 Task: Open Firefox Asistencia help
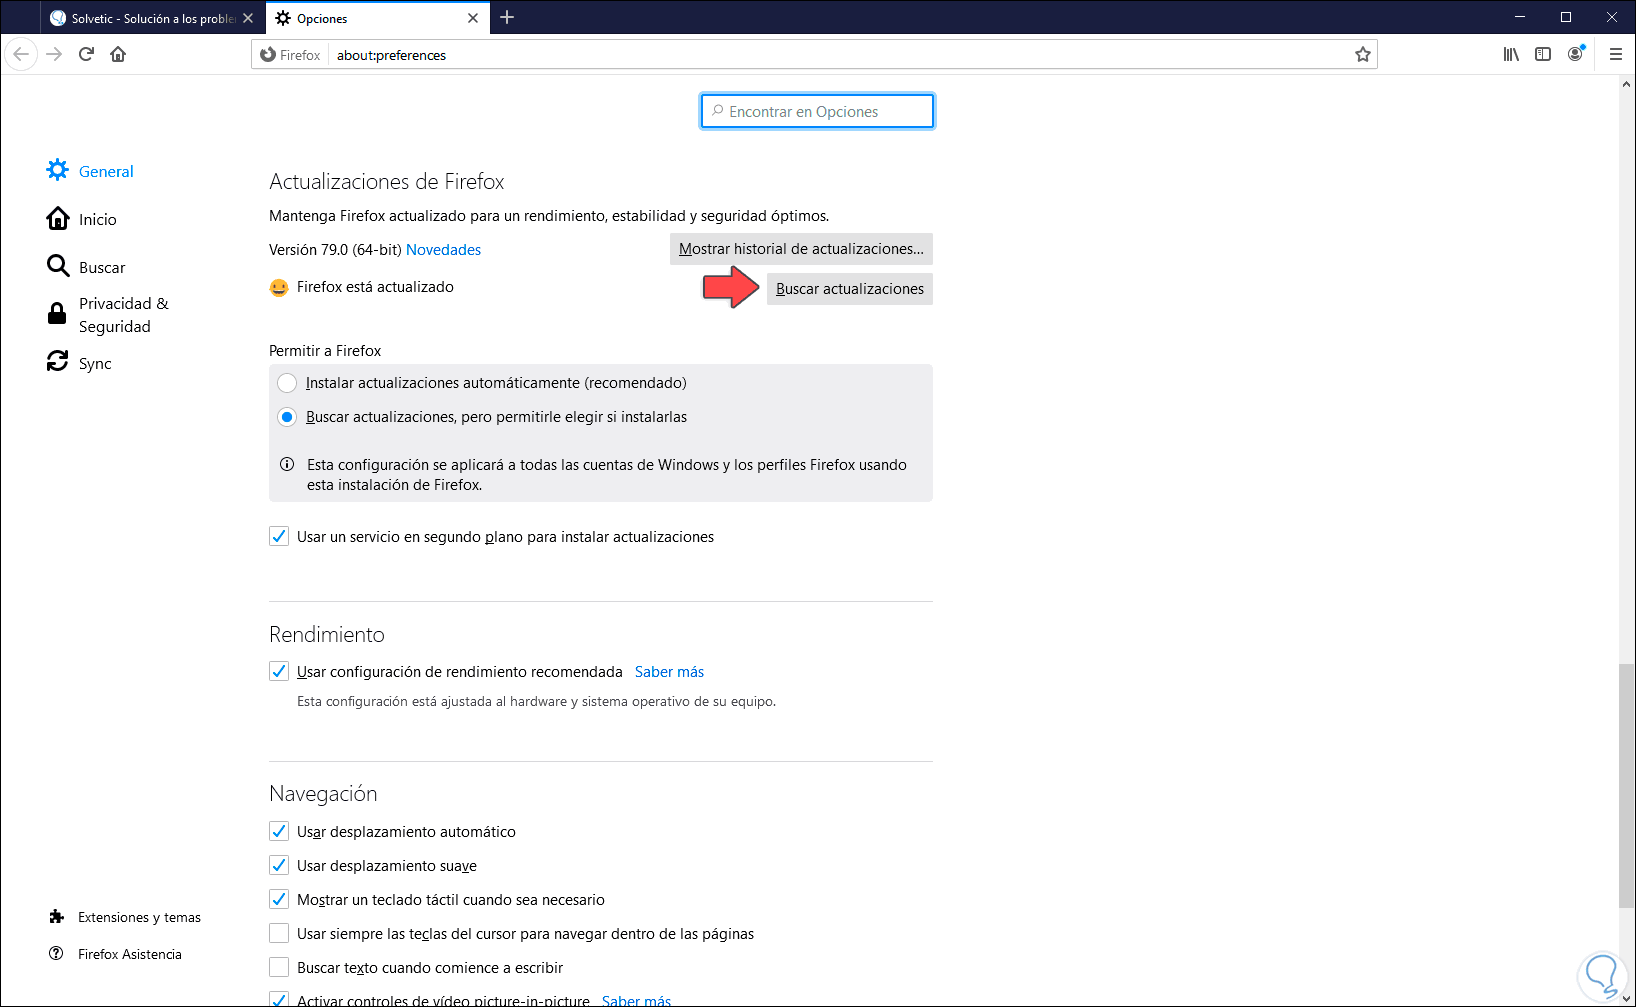(x=116, y=954)
